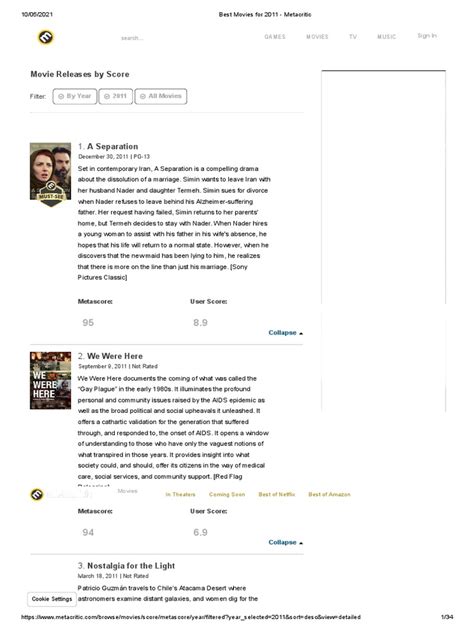The width and height of the screenshot is (474, 632).
Task: Click the Metacritic logo in top header
Action: coord(46,37)
